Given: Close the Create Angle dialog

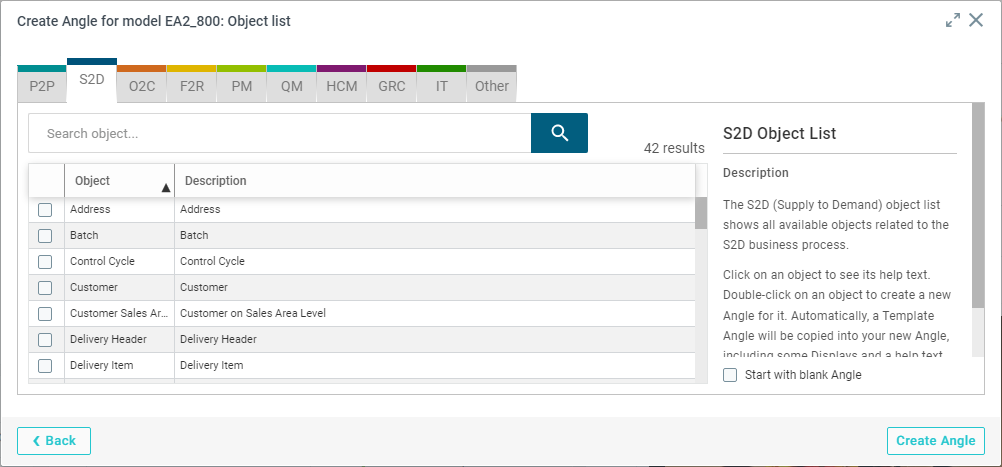Looking at the screenshot, I should tap(976, 20).
